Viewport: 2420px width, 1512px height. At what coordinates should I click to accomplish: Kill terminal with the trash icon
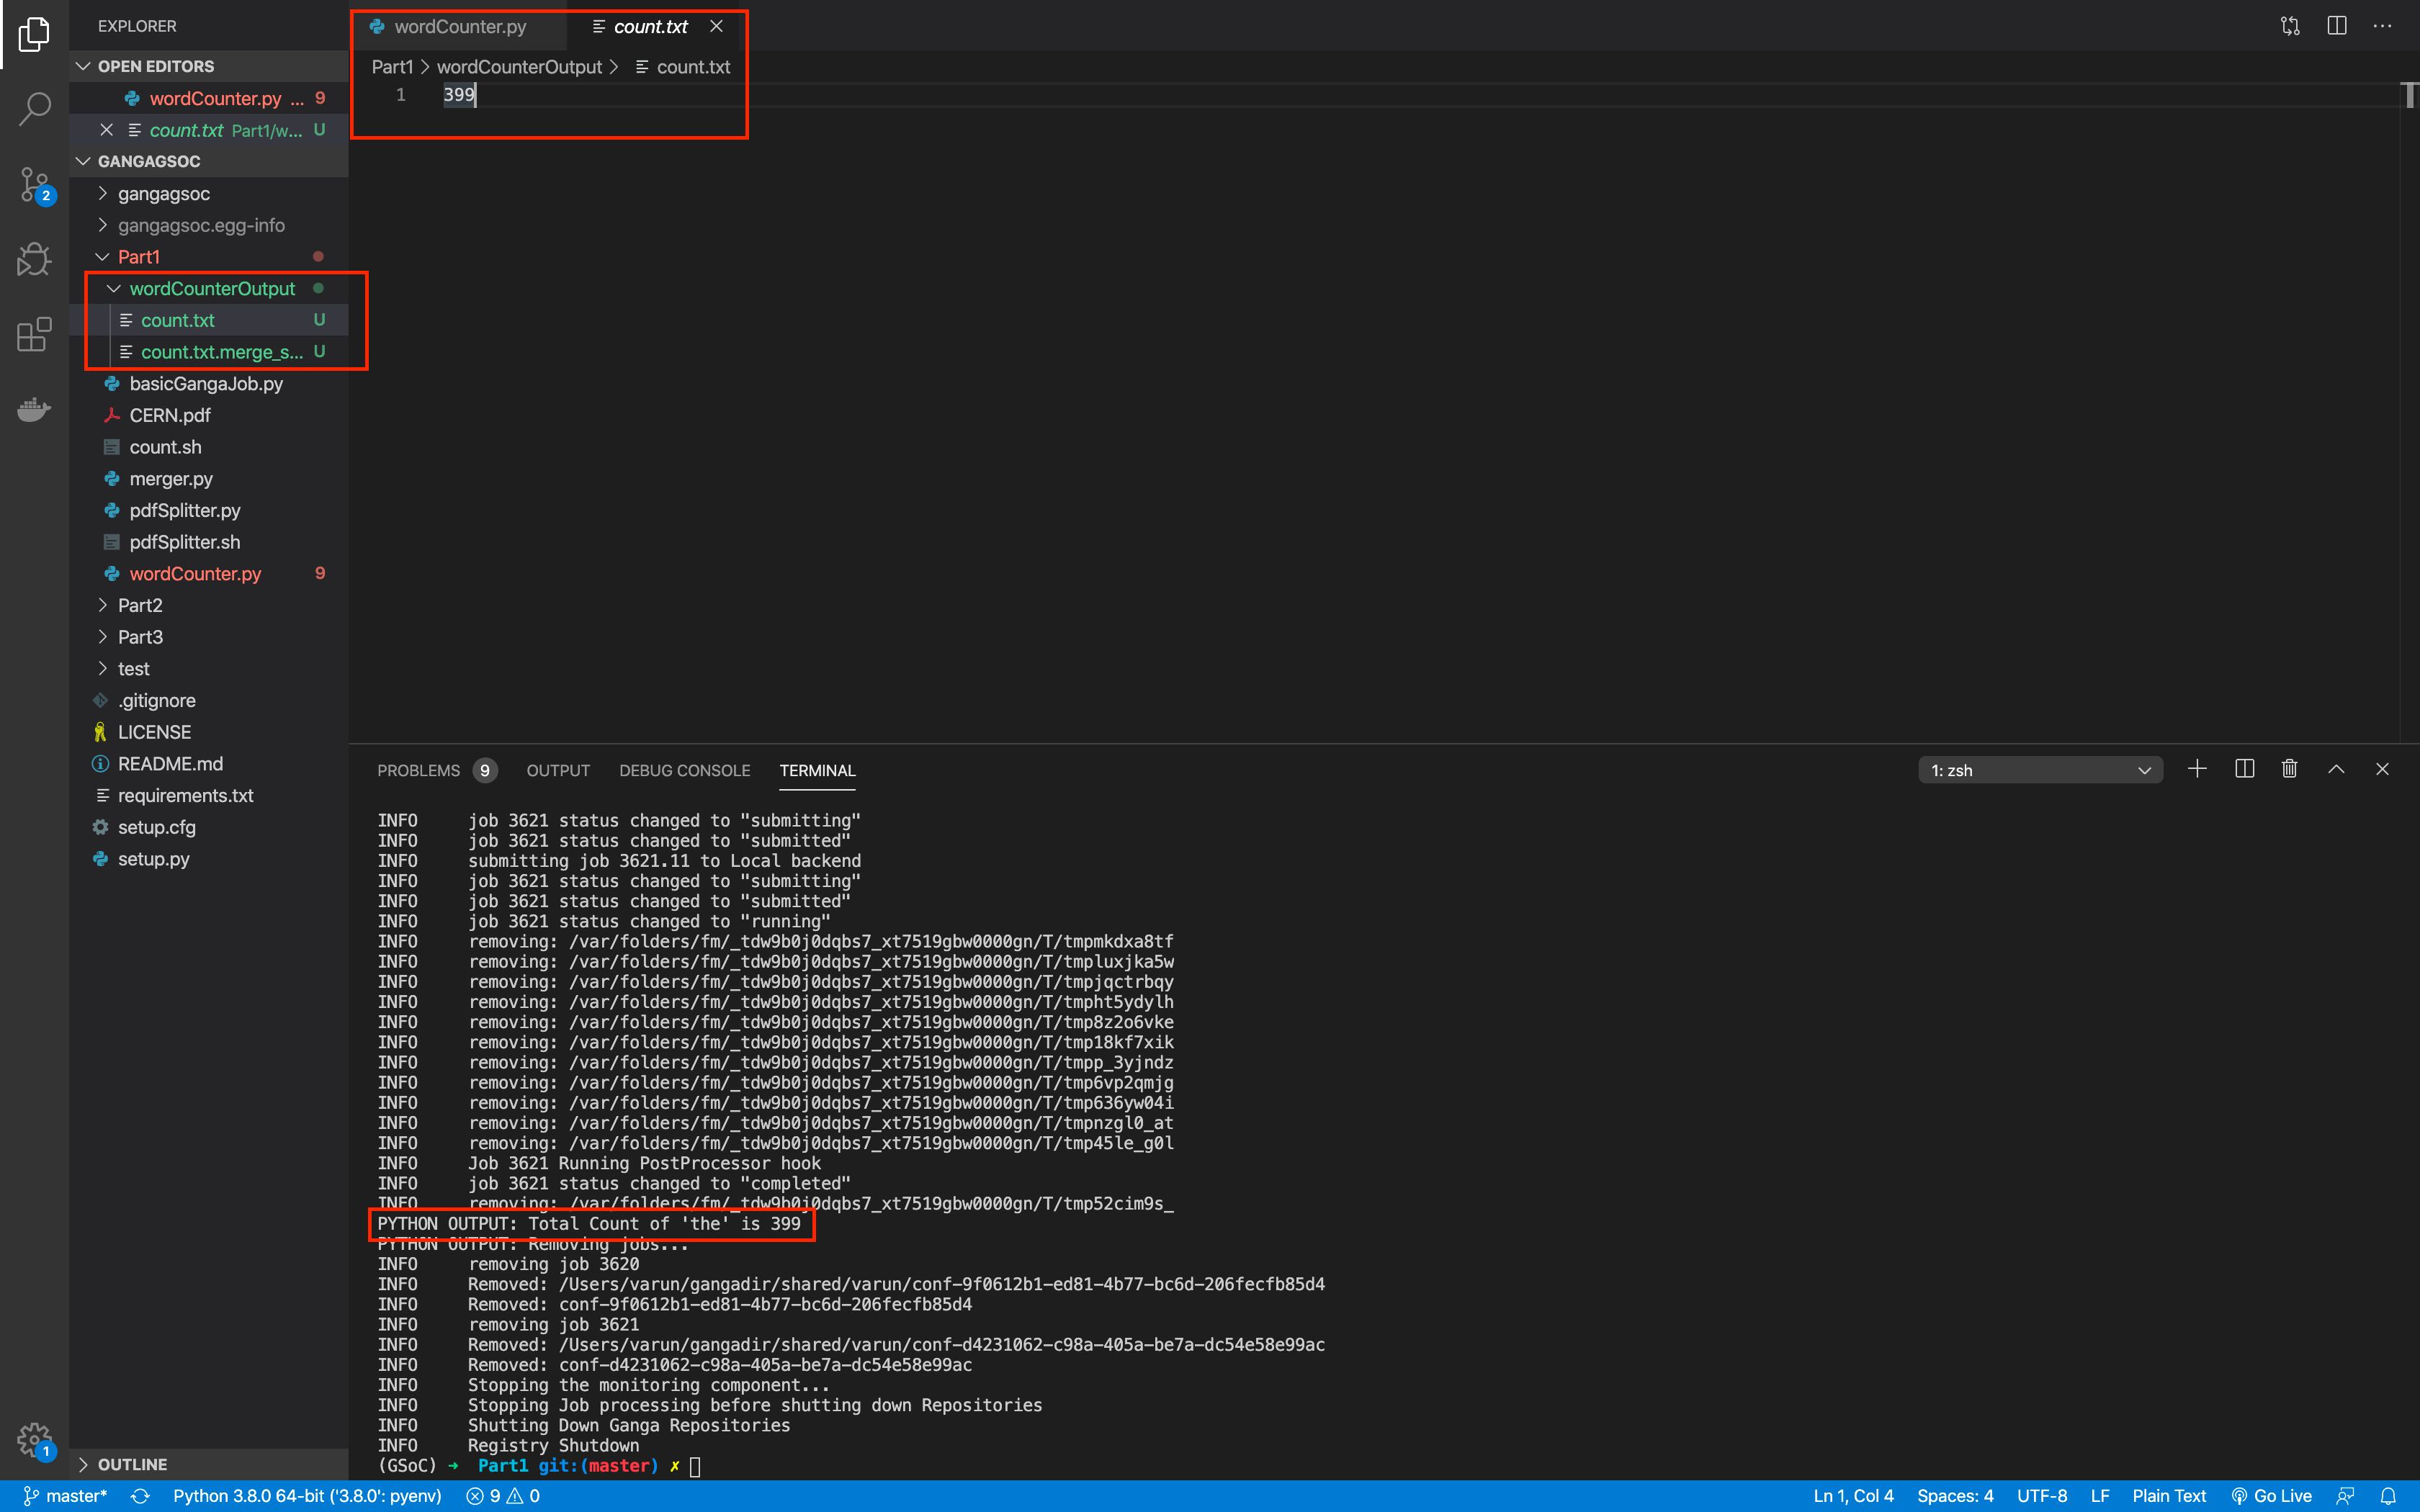(x=2289, y=769)
